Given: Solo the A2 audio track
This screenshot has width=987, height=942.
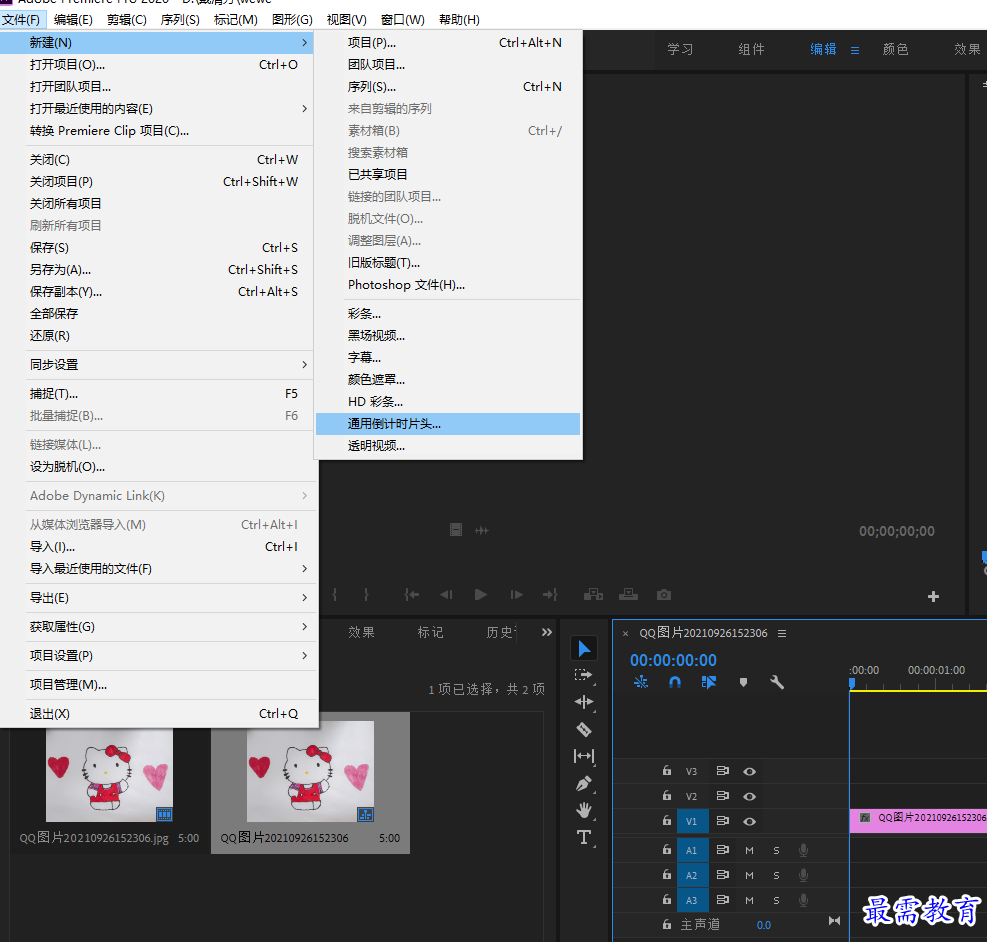Looking at the screenshot, I should click(x=776, y=875).
